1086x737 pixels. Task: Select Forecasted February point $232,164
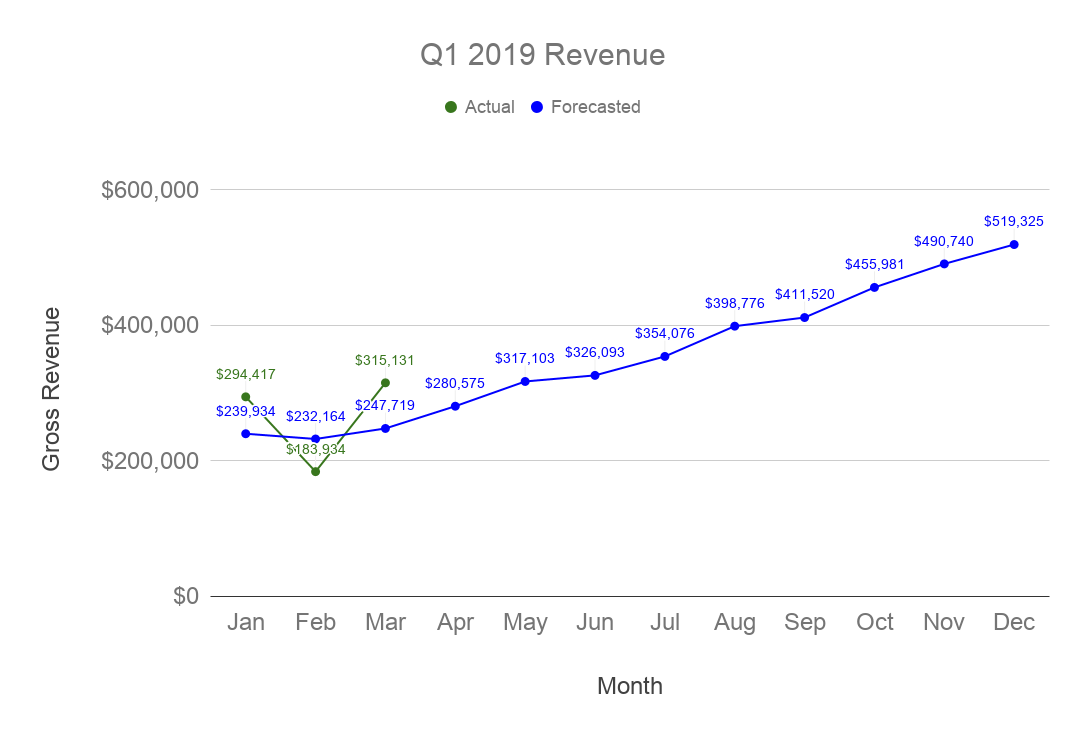point(316,439)
